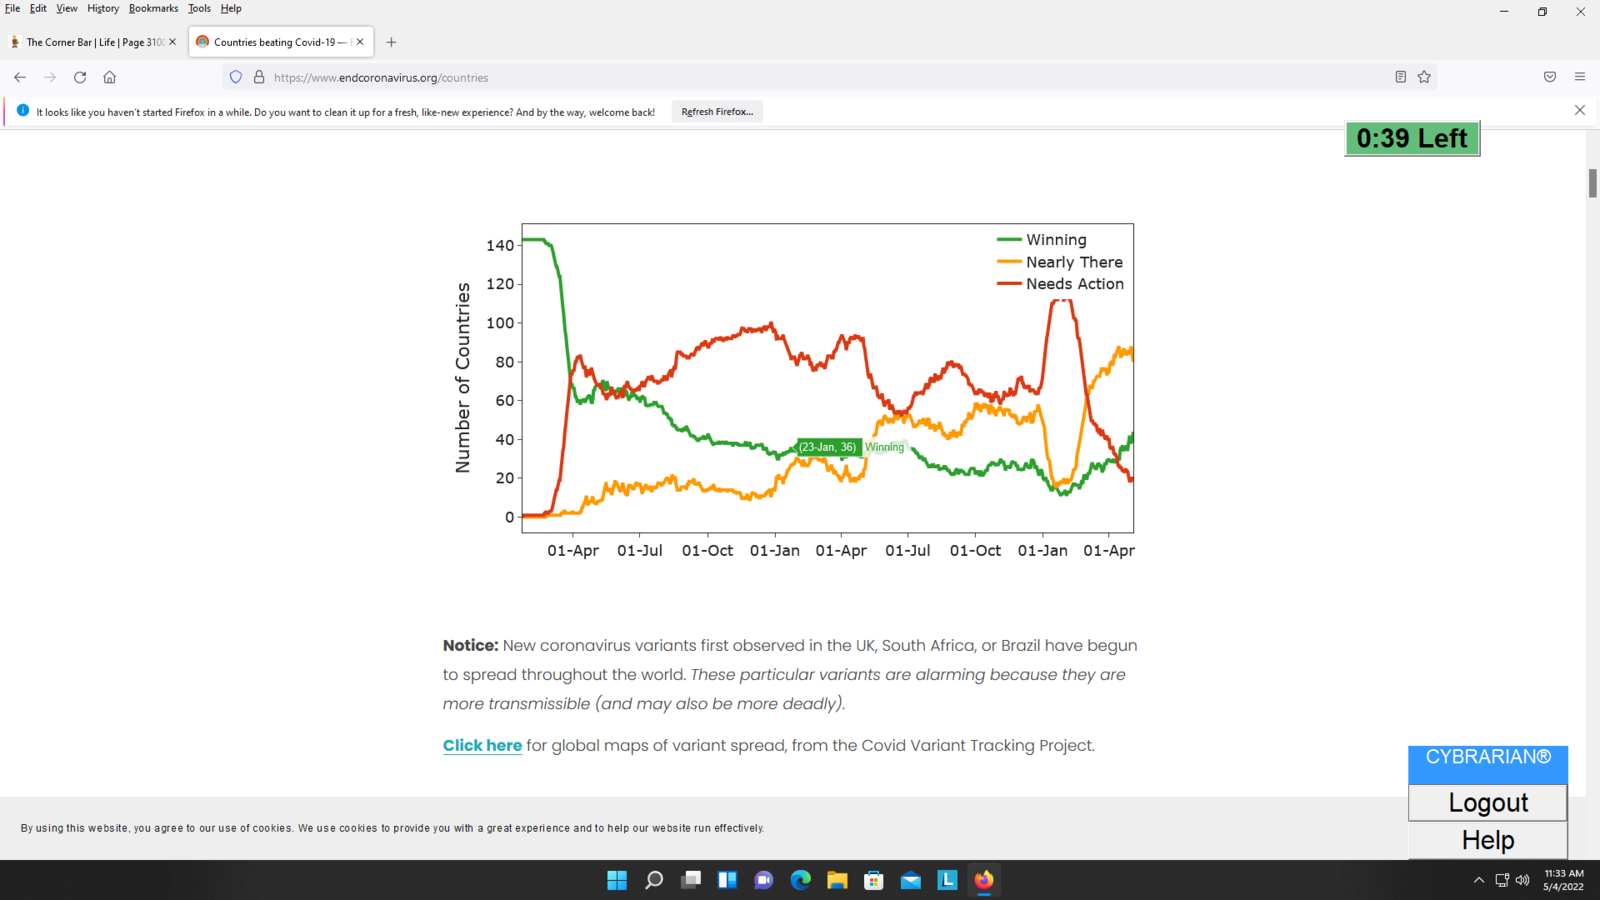This screenshot has height=900, width=1600.
Task: Open the Bookmarks menu
Action: point(153,8)
